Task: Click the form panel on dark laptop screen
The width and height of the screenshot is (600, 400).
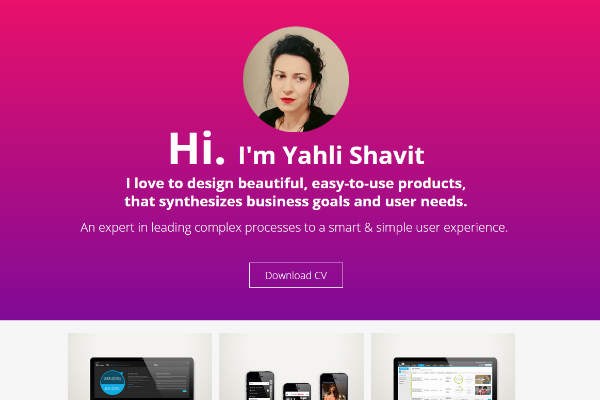Action: (171, 381)
